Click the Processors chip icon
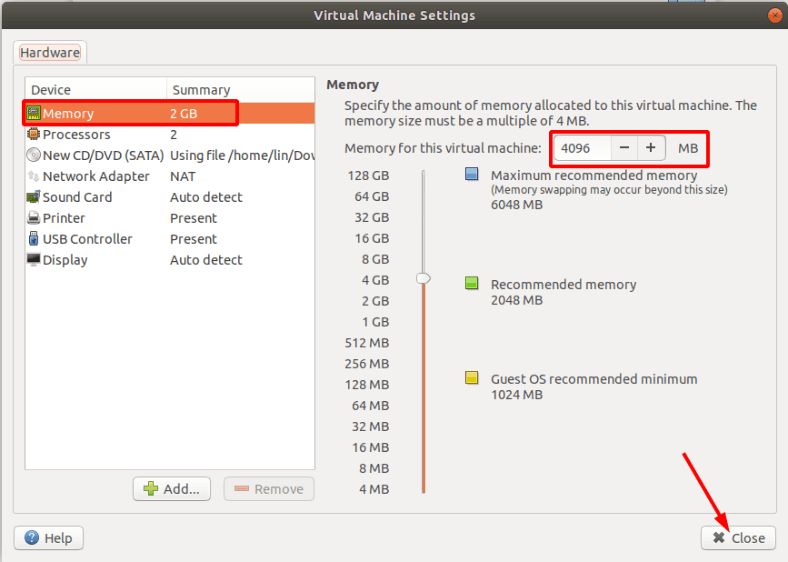 tap(33, 134)
